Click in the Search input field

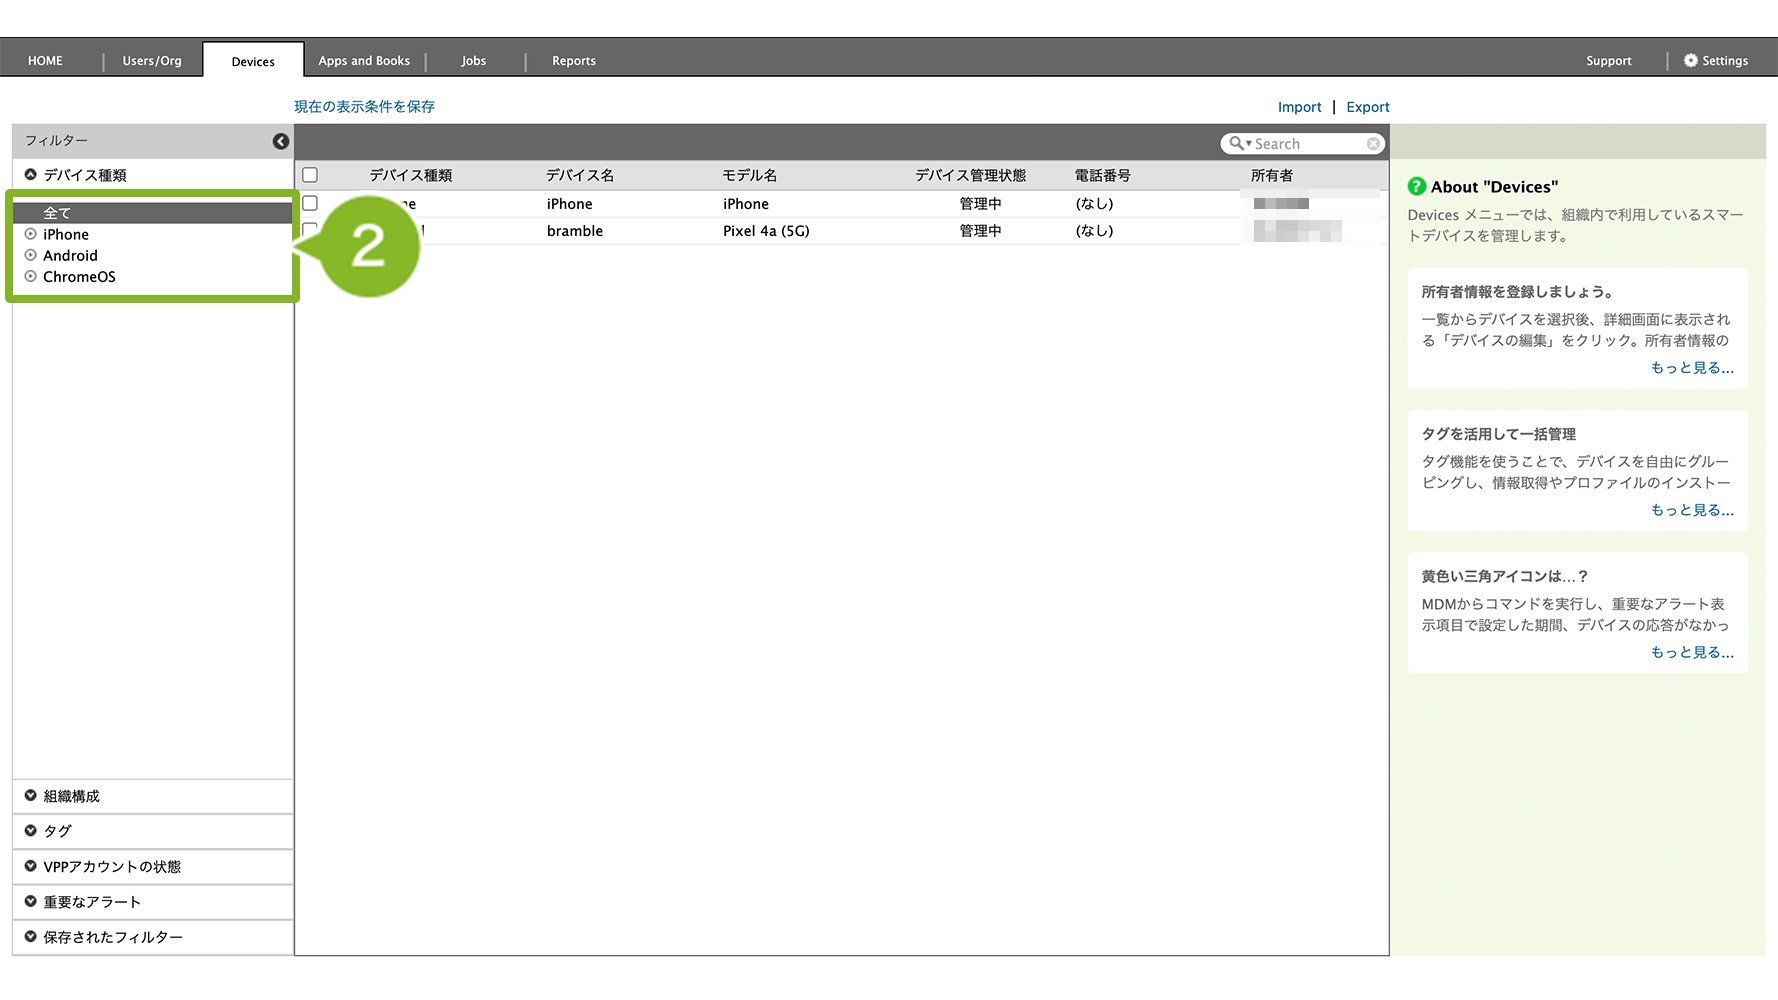pyautogui.click(x=1308, y=144)
